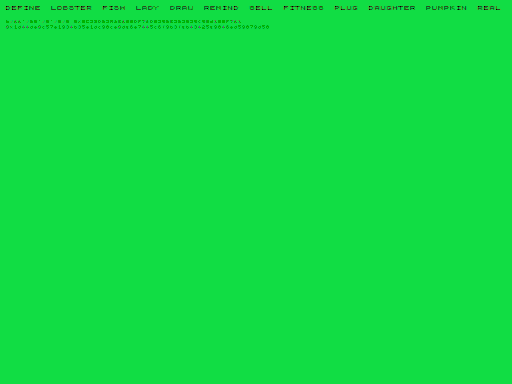Select the word DAUGHTER
The image size is (512, 384).
point(392,8)
